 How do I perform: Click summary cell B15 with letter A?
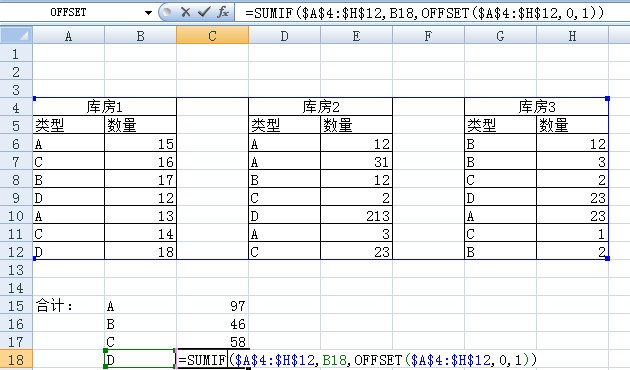[140, 305]
